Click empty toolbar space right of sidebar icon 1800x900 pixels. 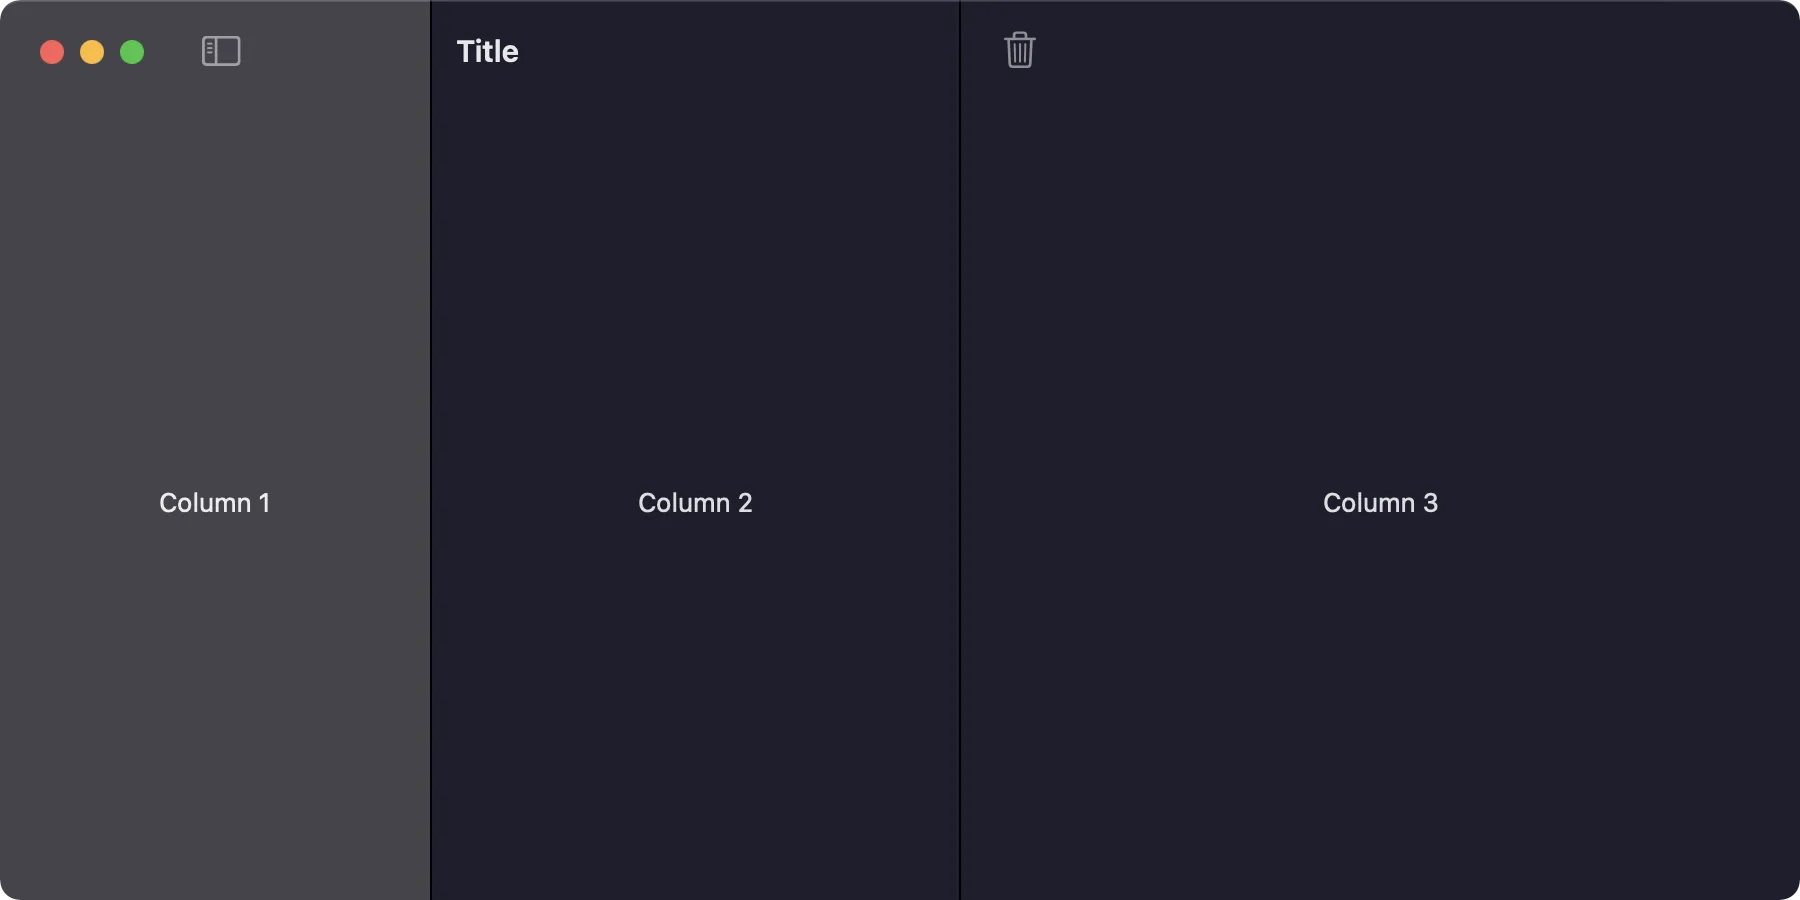point(330,52)
